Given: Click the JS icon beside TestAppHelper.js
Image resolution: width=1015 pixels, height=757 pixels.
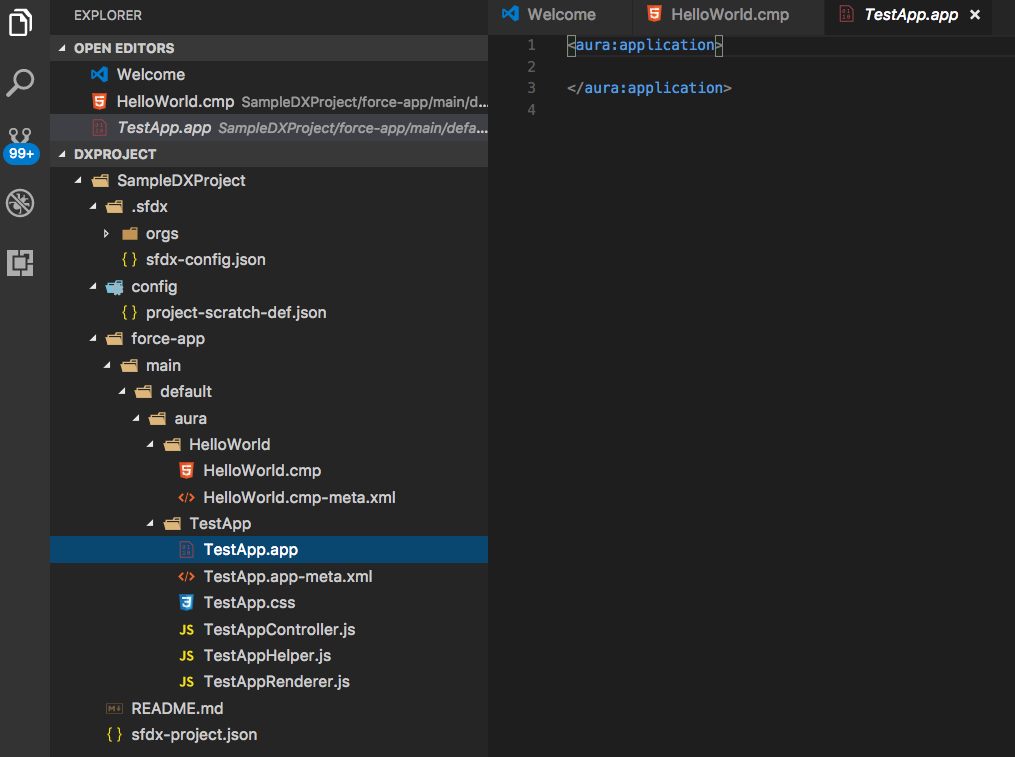Looking at the screenshot, I should [x=186, y=656].
